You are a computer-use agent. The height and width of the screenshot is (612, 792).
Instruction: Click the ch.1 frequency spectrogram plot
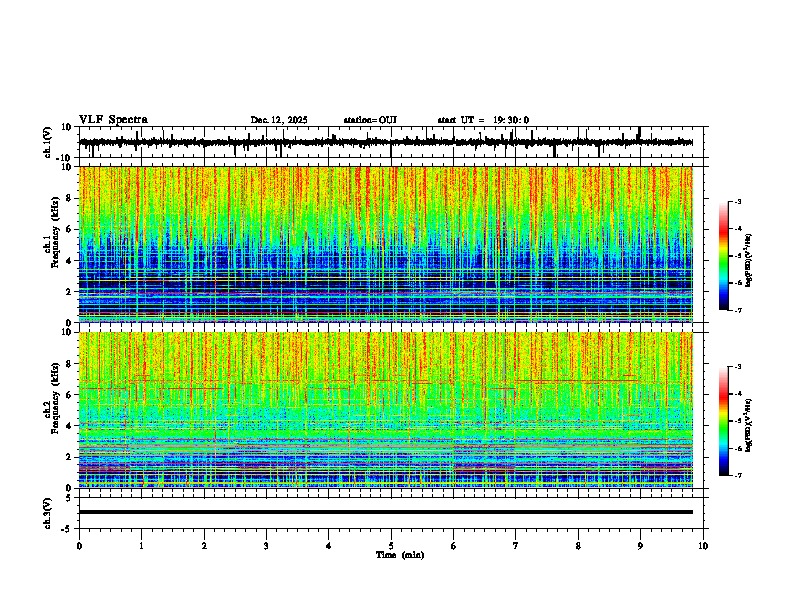coord(386,244)
